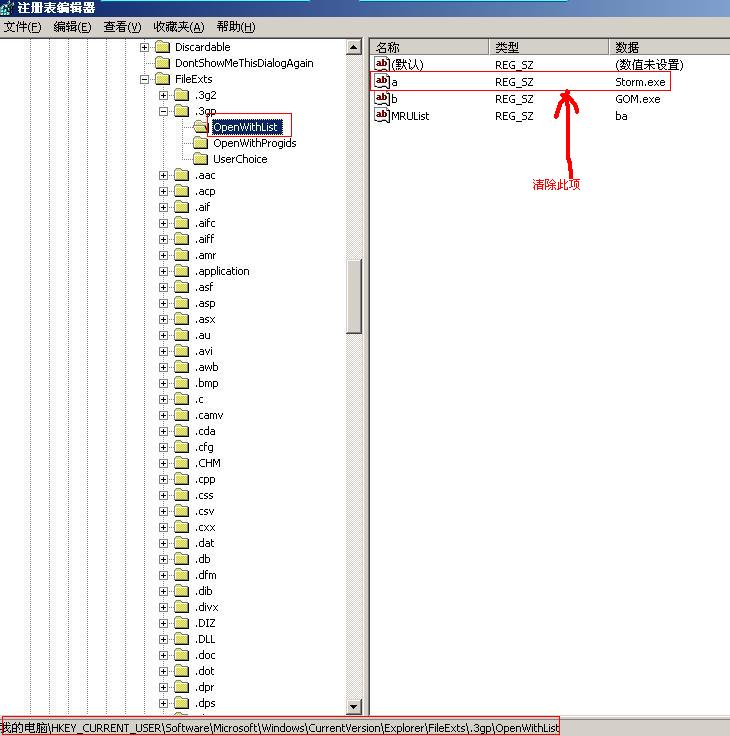Viewport: 730px width, 736px height.
Task: Select the OpenWithList key
Action: tap(246, 127)
